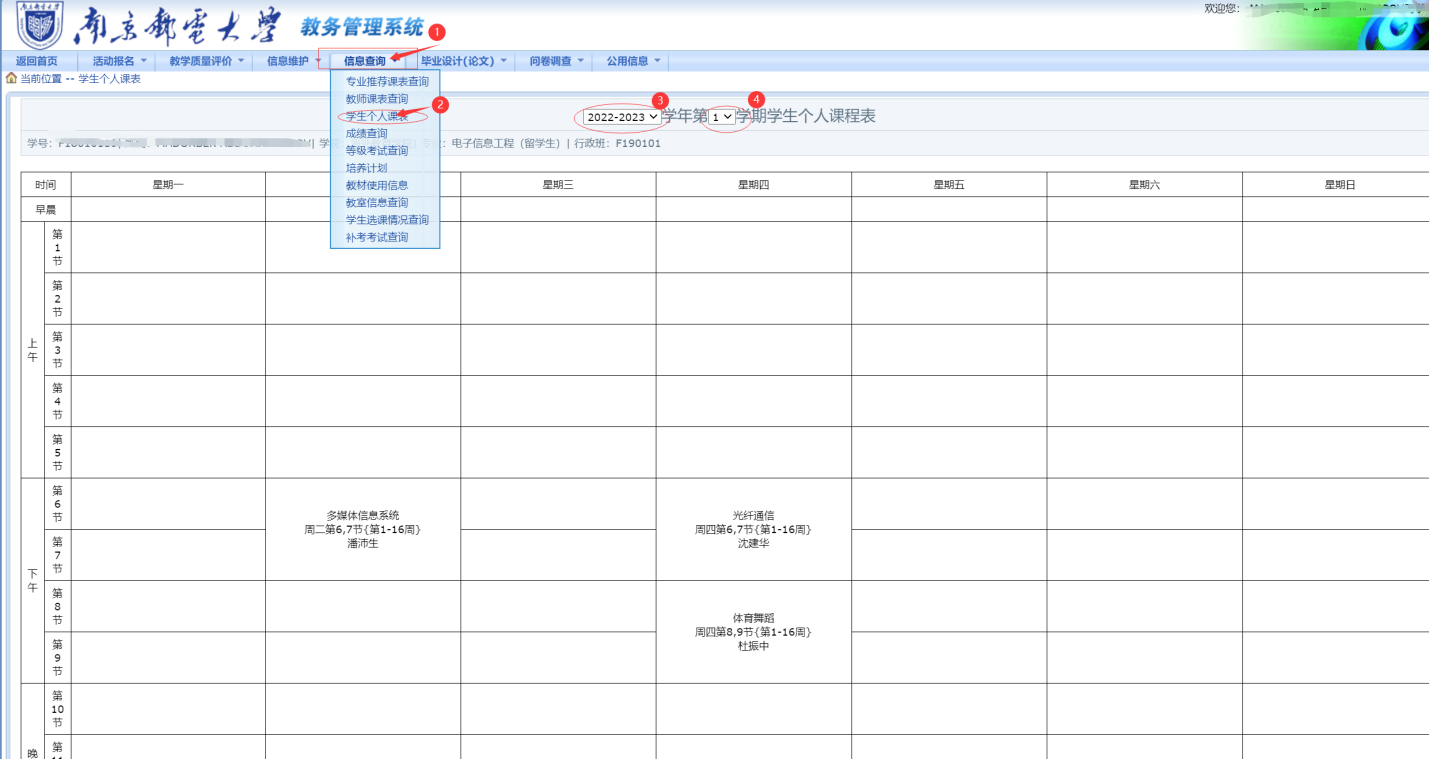Click the 体育舞蹈 course cell
Image resolution: width=1429 pixels, height=759 pixels.
click(754, 632)
